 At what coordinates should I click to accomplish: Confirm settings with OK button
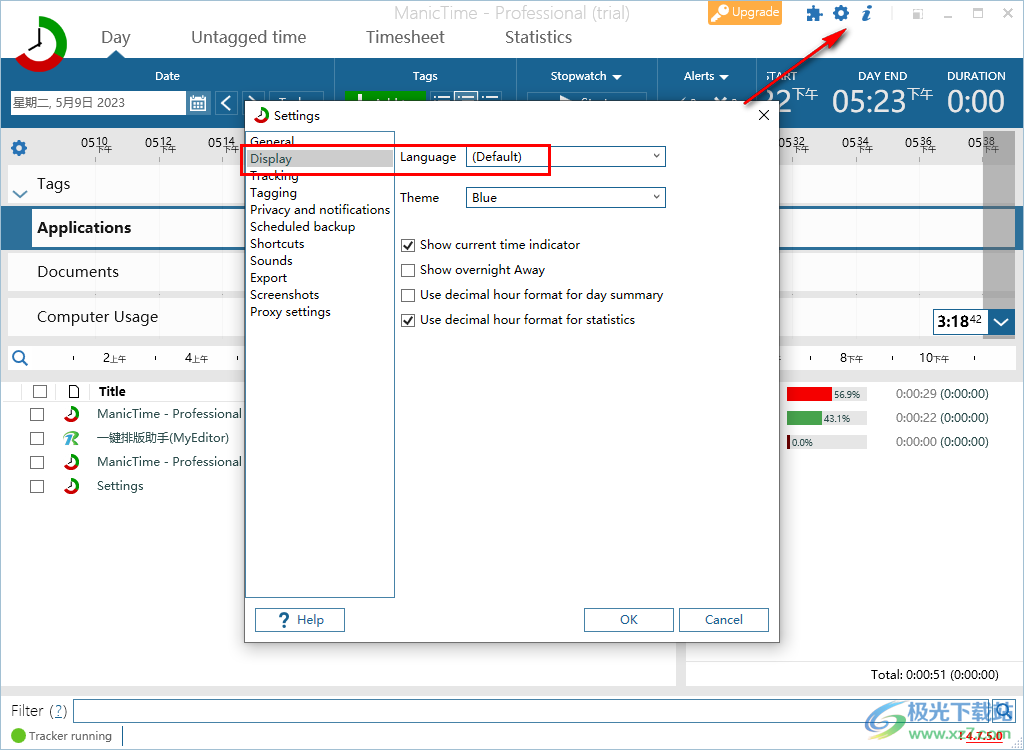click(x=629, y=620)
